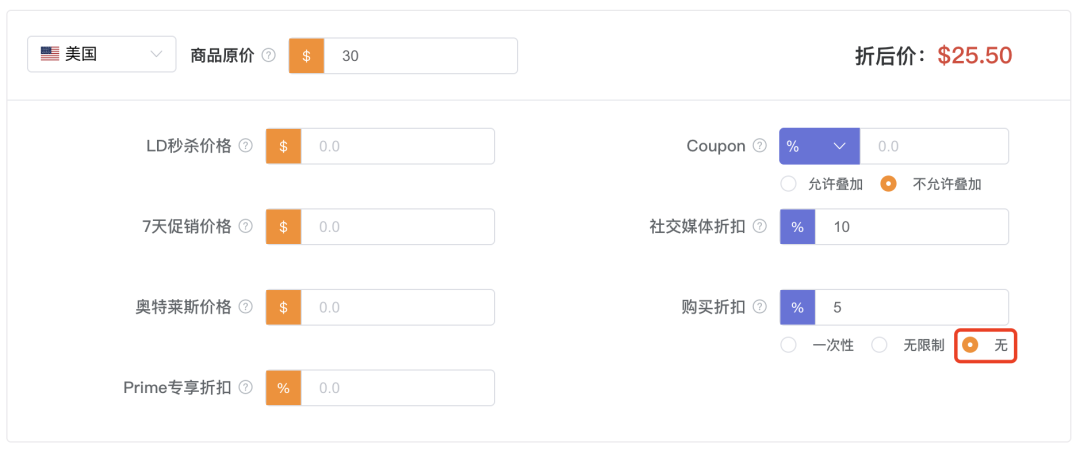Click help icon next to 商品原价

coord(268,56)
